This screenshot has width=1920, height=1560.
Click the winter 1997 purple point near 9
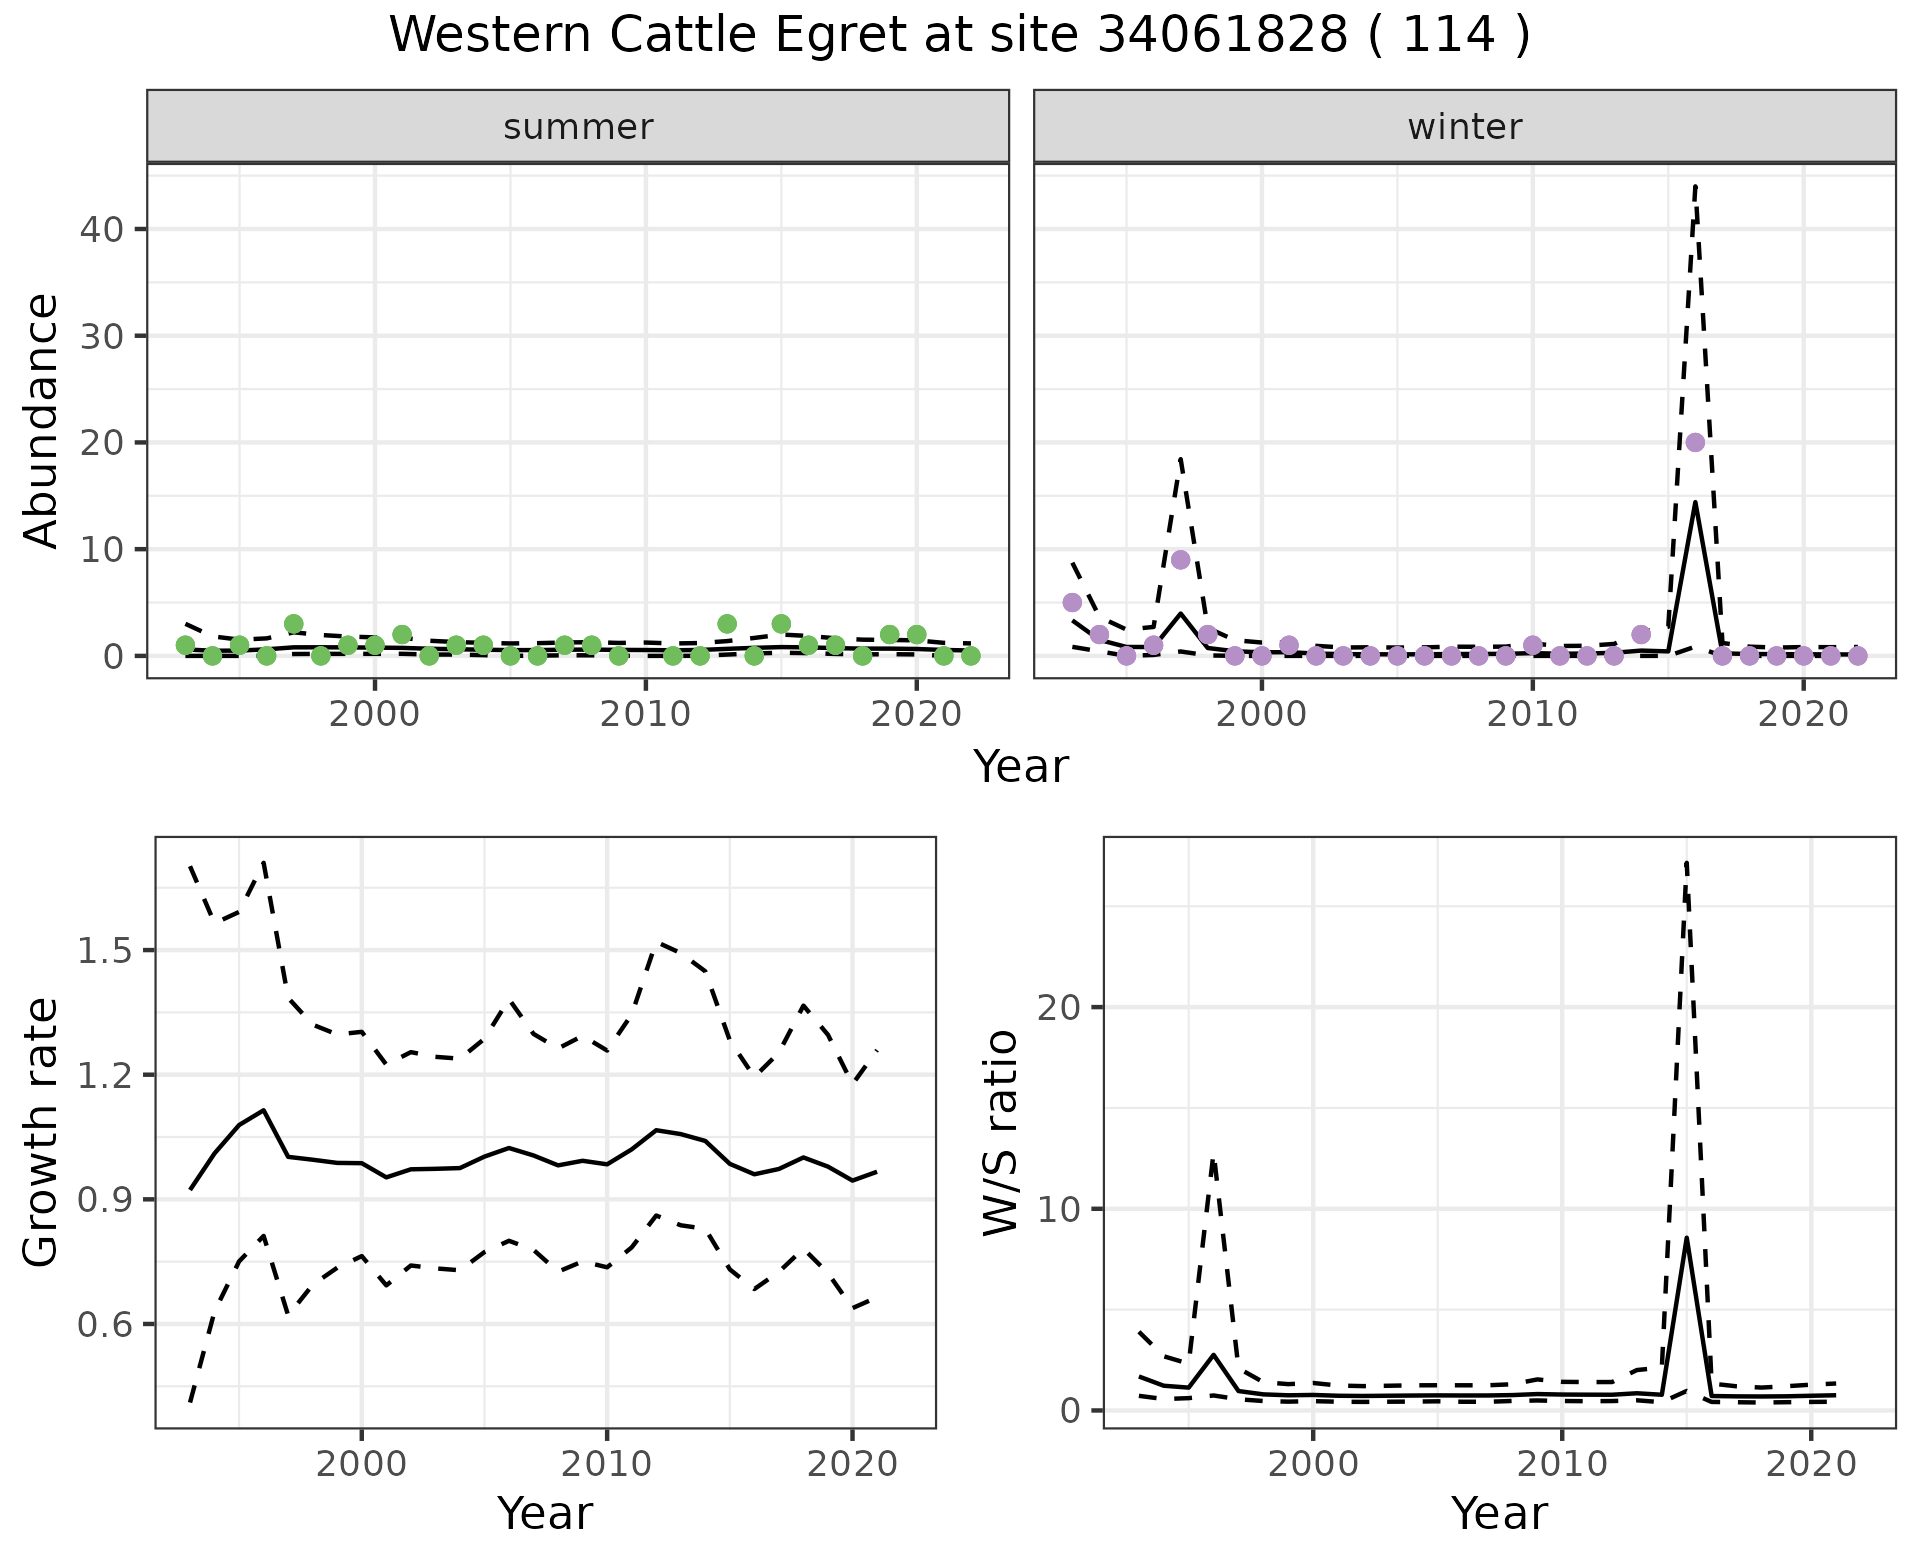pyautogui.click(x=1180, y=559)
